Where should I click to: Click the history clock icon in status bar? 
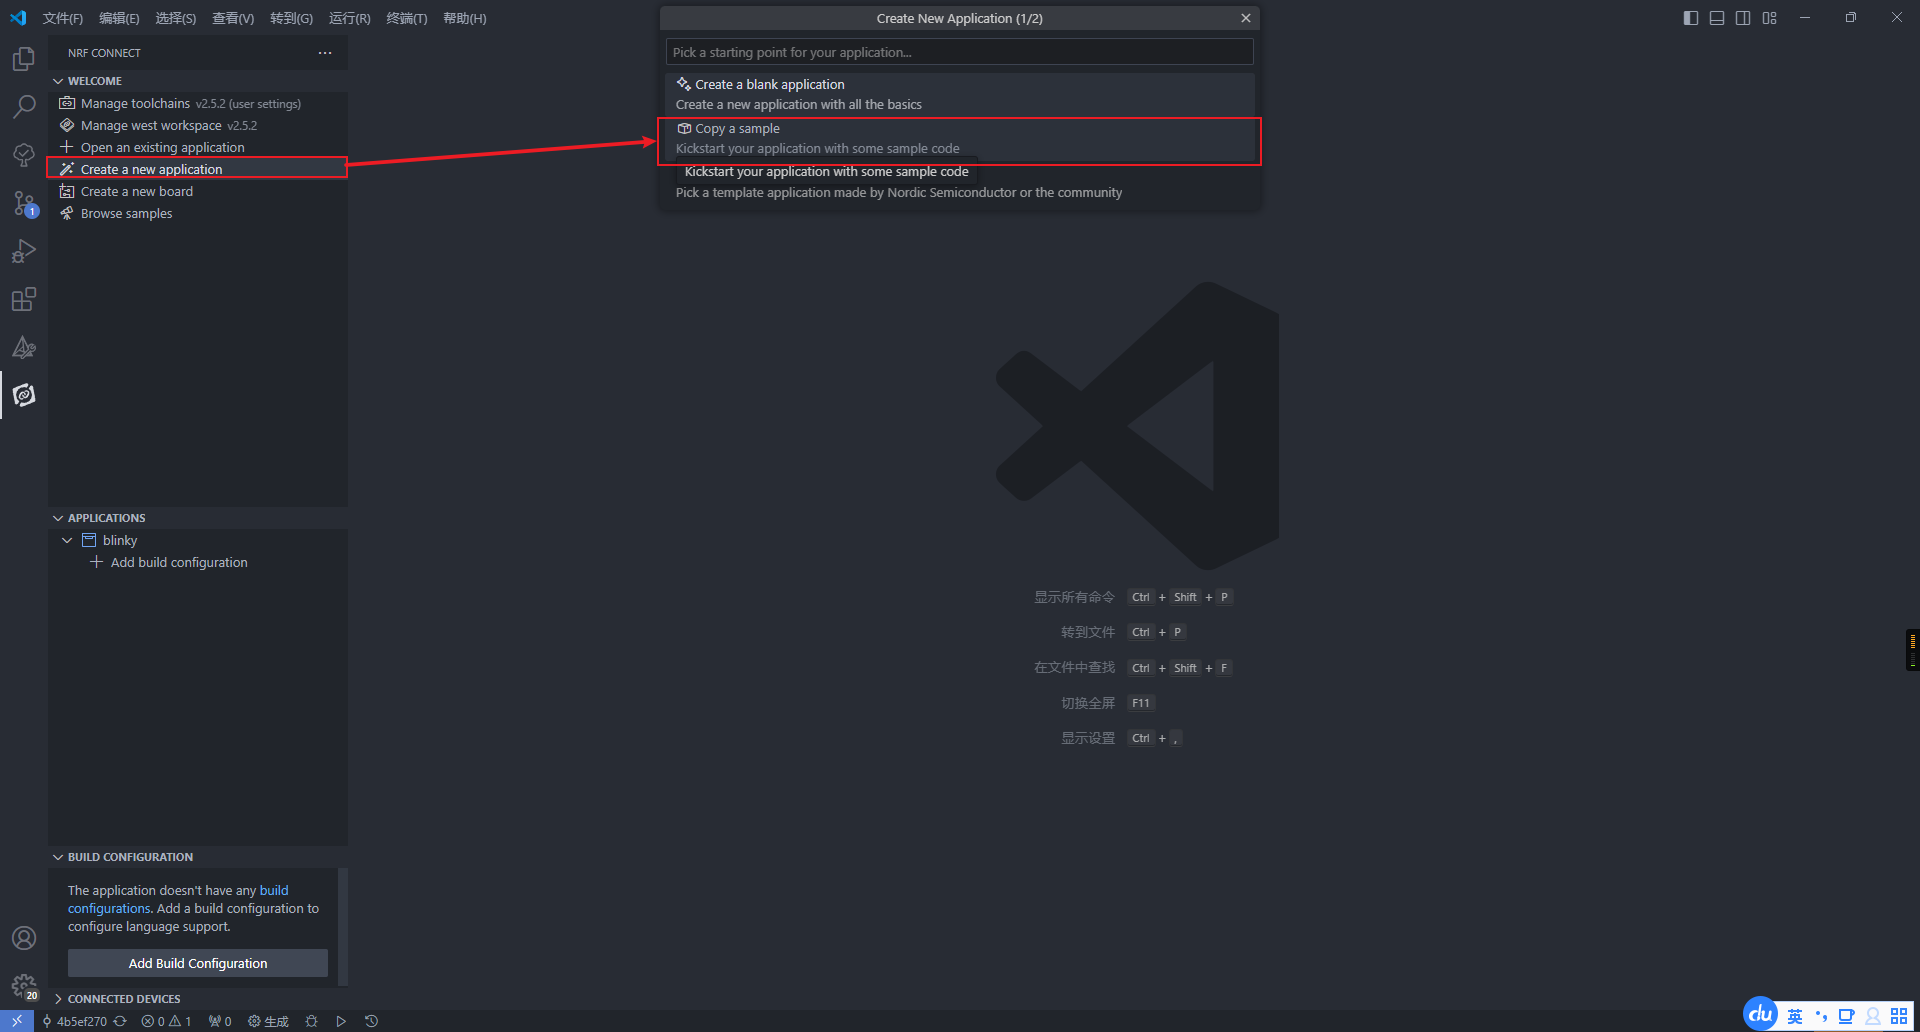point(371,1021)
